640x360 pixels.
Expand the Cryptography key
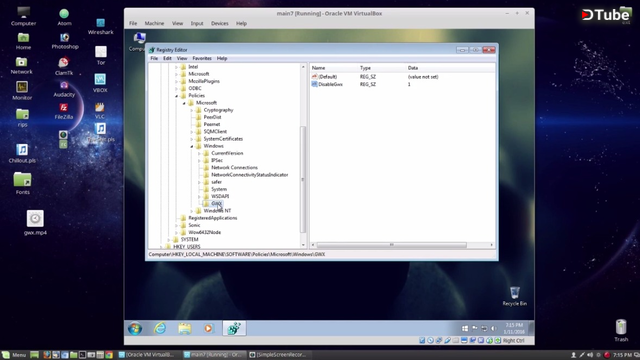191,110
